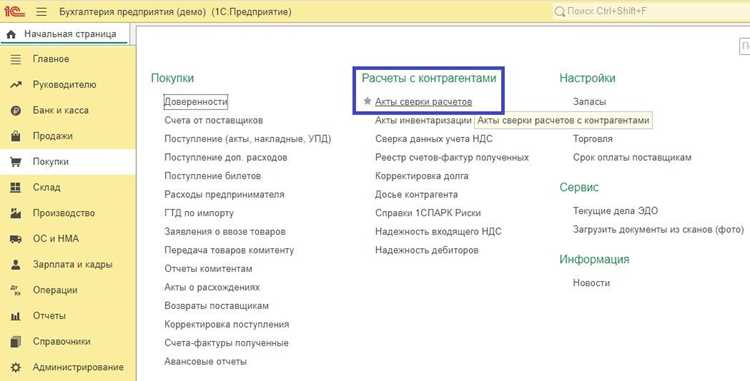The height and width of the screenshot is (381, 750).
Task: Open Досье контрагента
Action: (417, 195)
